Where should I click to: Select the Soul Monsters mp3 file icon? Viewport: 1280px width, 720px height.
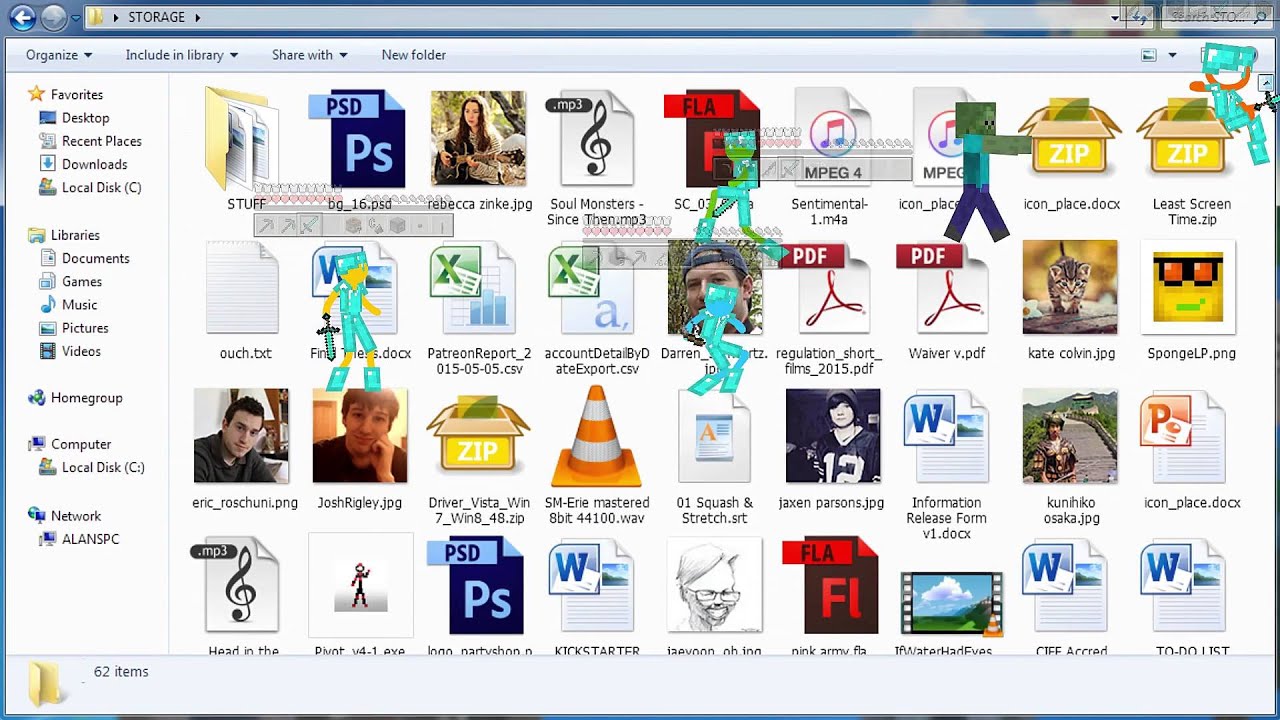(x=592, y=138)
